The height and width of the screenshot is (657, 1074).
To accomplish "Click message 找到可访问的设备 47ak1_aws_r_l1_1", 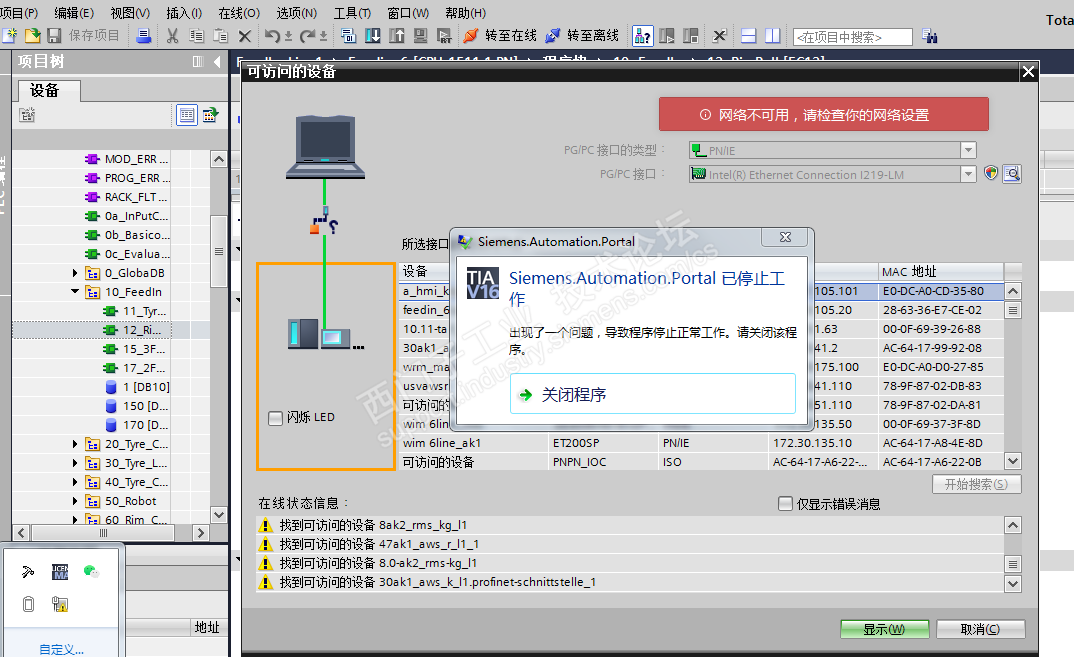I will [x=379, y=544].
